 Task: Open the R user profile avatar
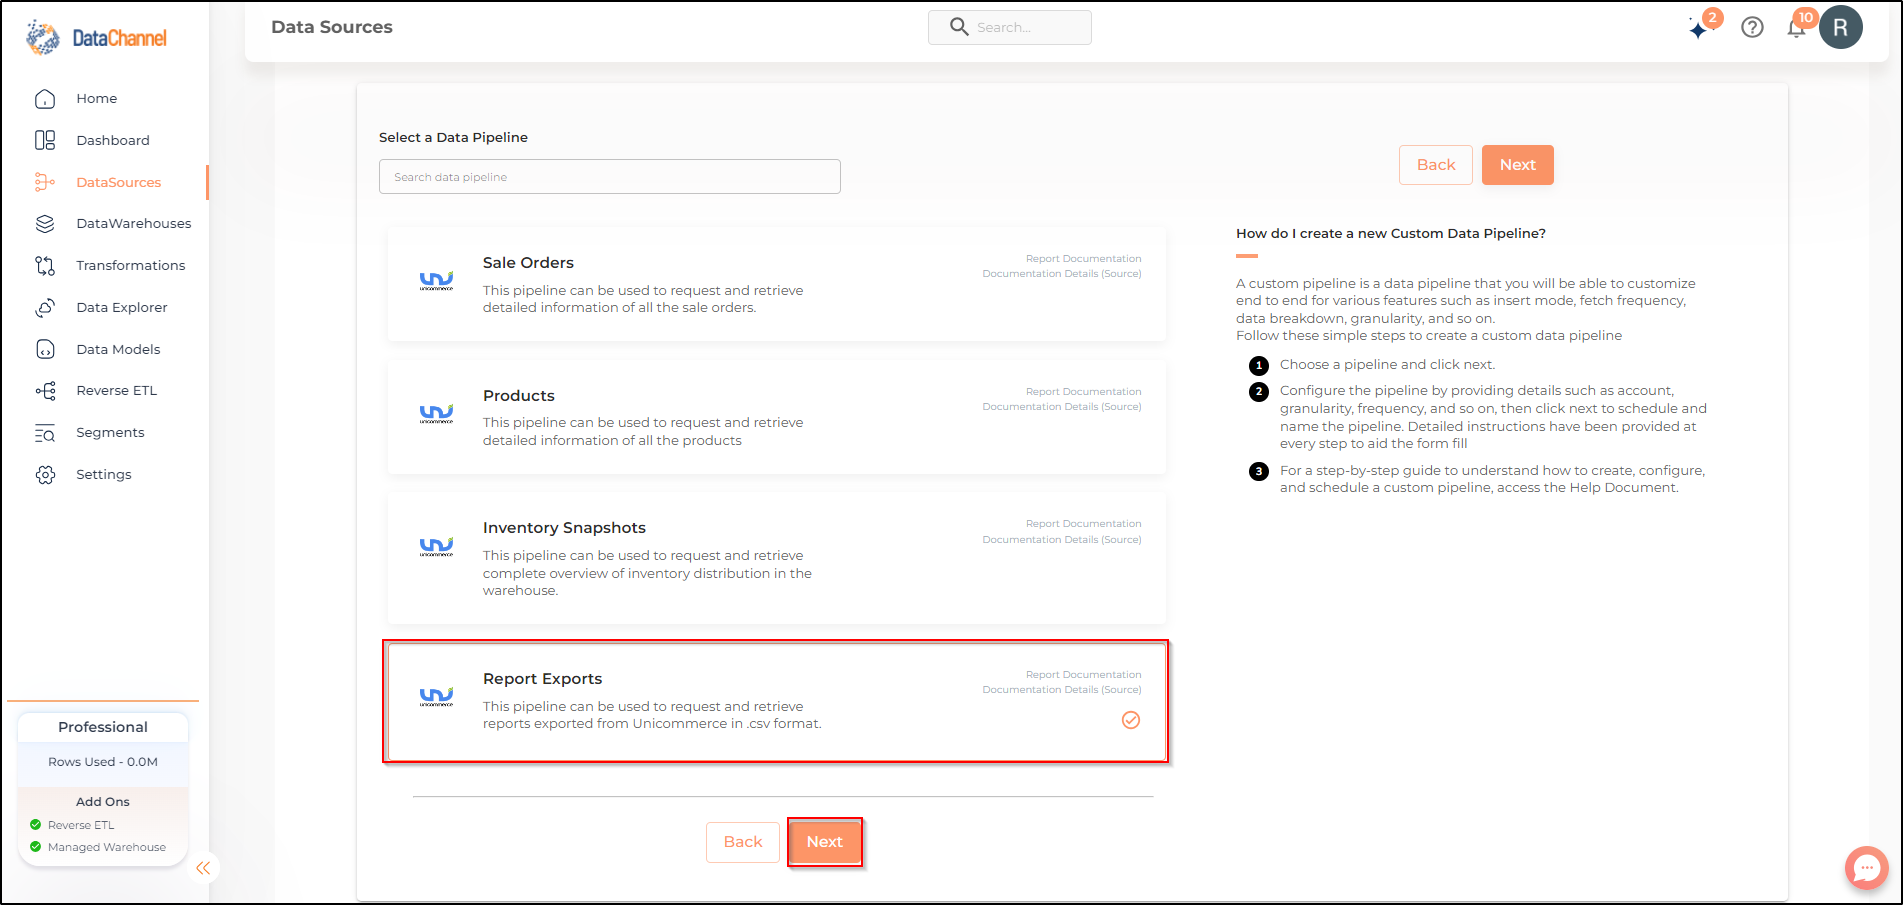point(1840,28)
